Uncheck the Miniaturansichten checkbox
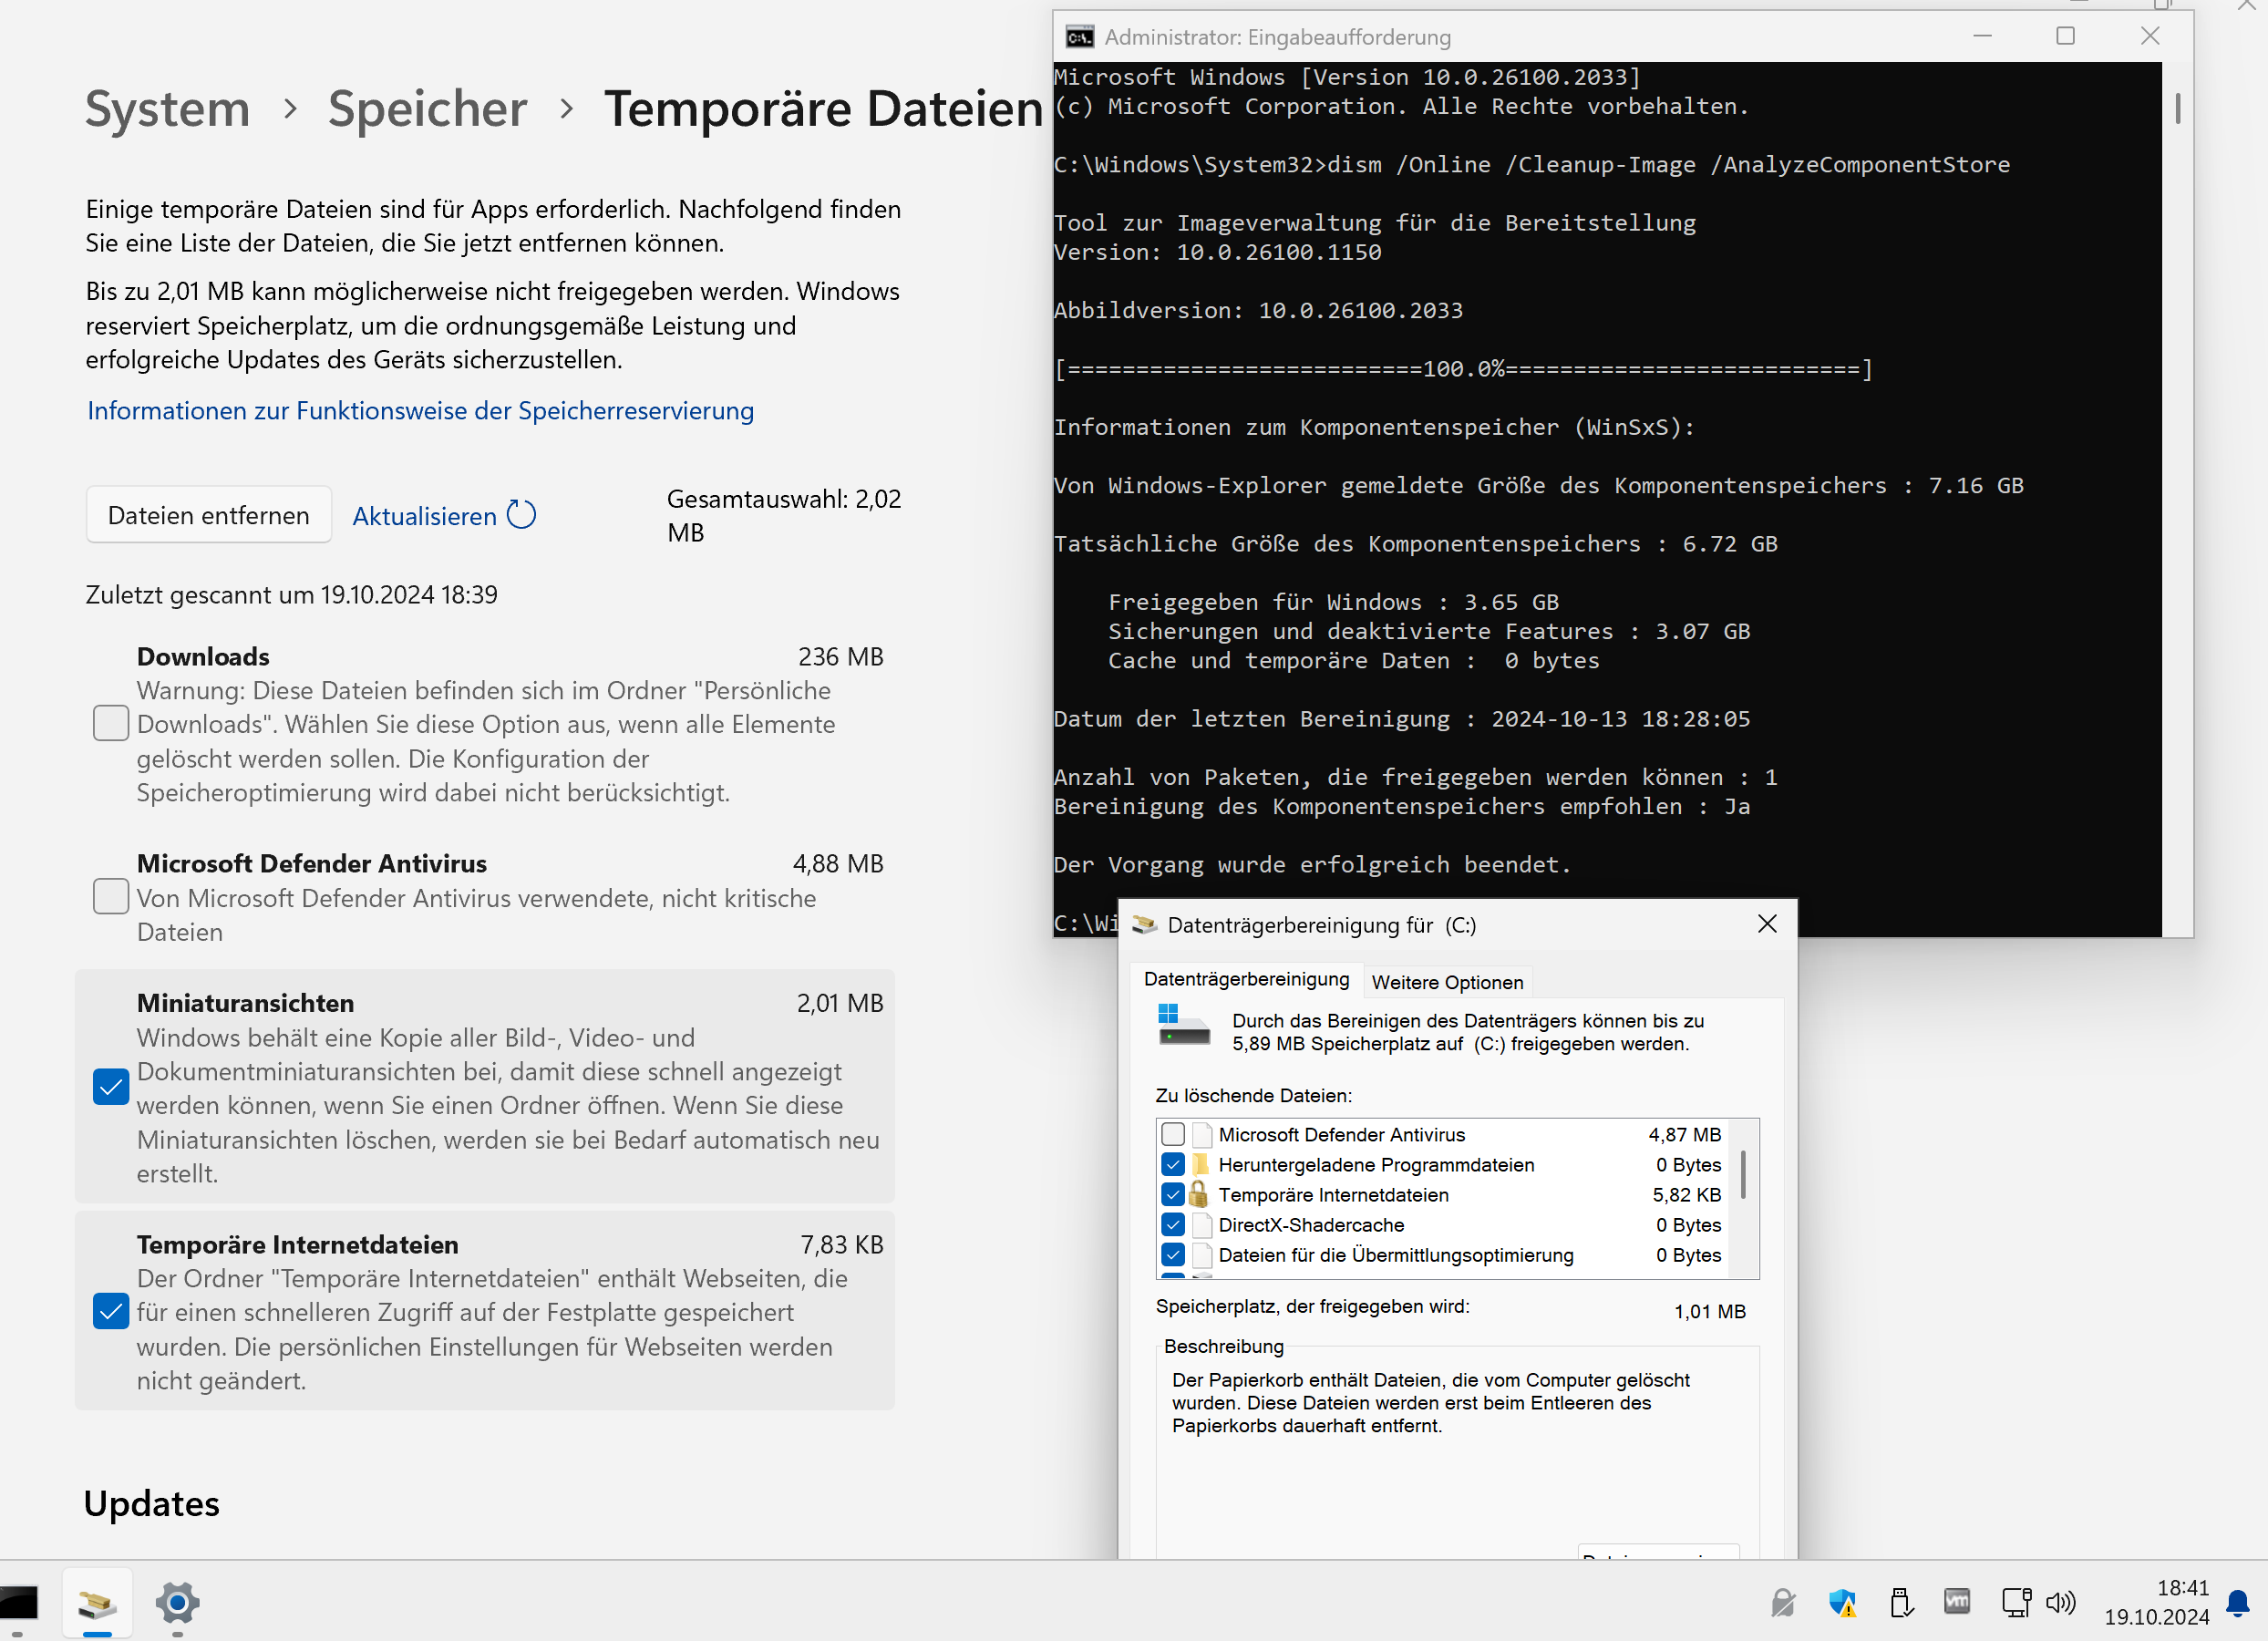This screenshot has height=1641, width=2268. [110, 1087]
